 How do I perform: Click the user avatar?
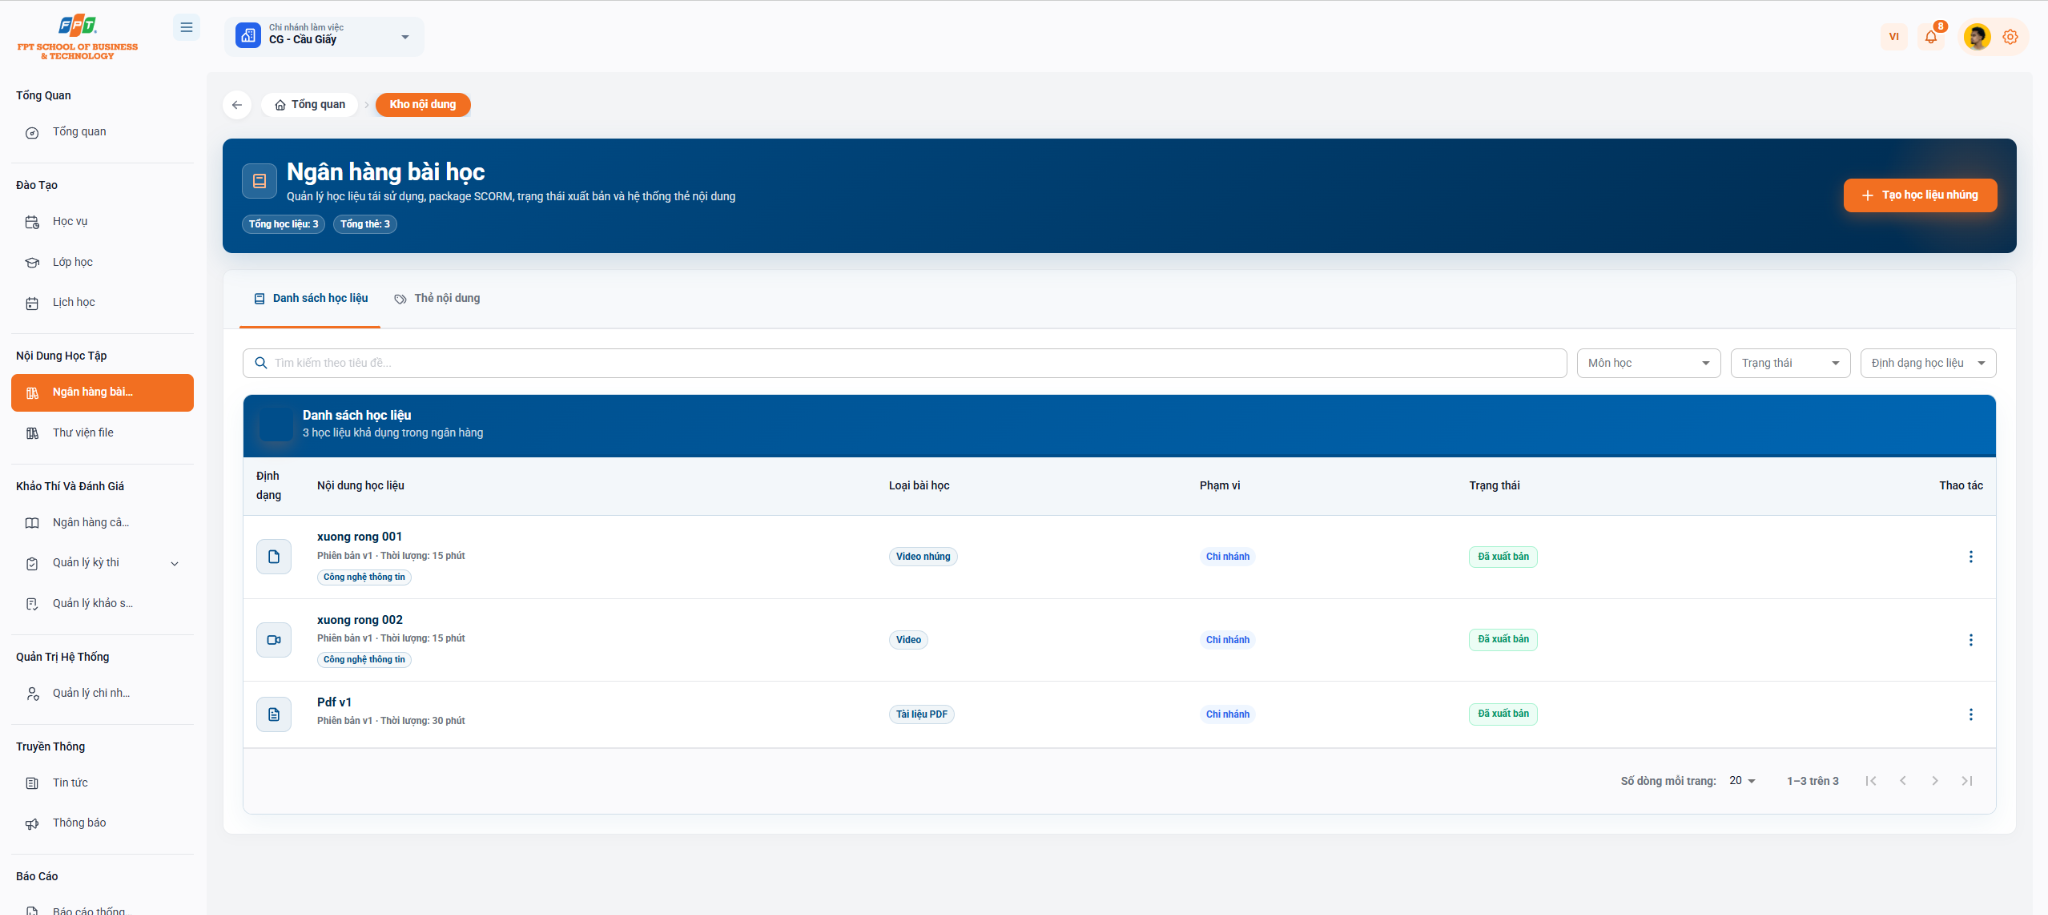pyautogui.click(x=1976, y=37)
